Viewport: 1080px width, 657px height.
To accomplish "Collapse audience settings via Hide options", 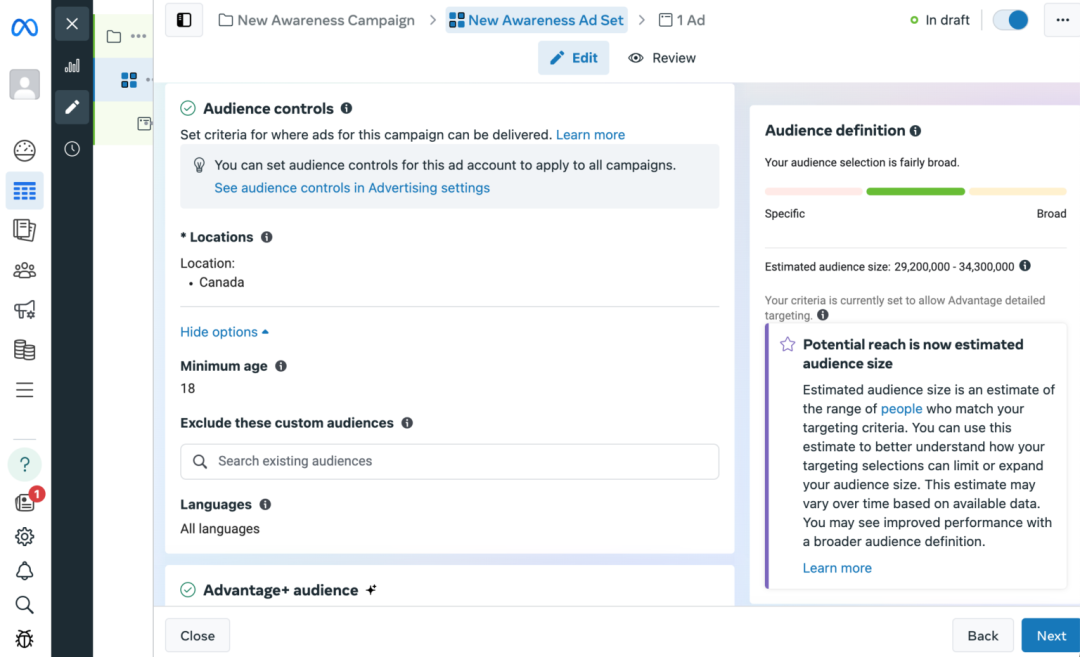I will pos(224,332).
